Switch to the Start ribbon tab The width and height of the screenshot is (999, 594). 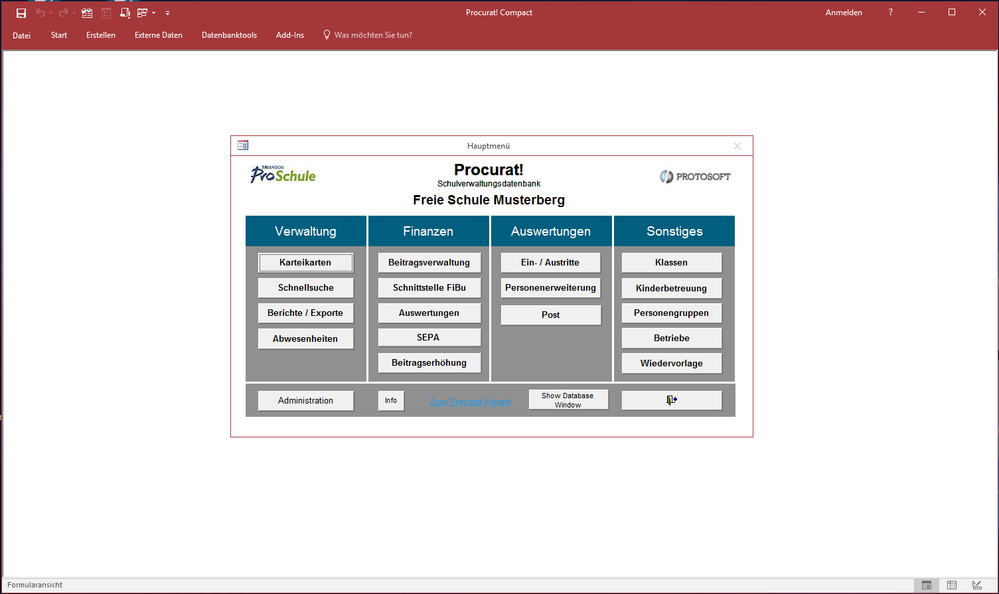[x=59, y=35]
